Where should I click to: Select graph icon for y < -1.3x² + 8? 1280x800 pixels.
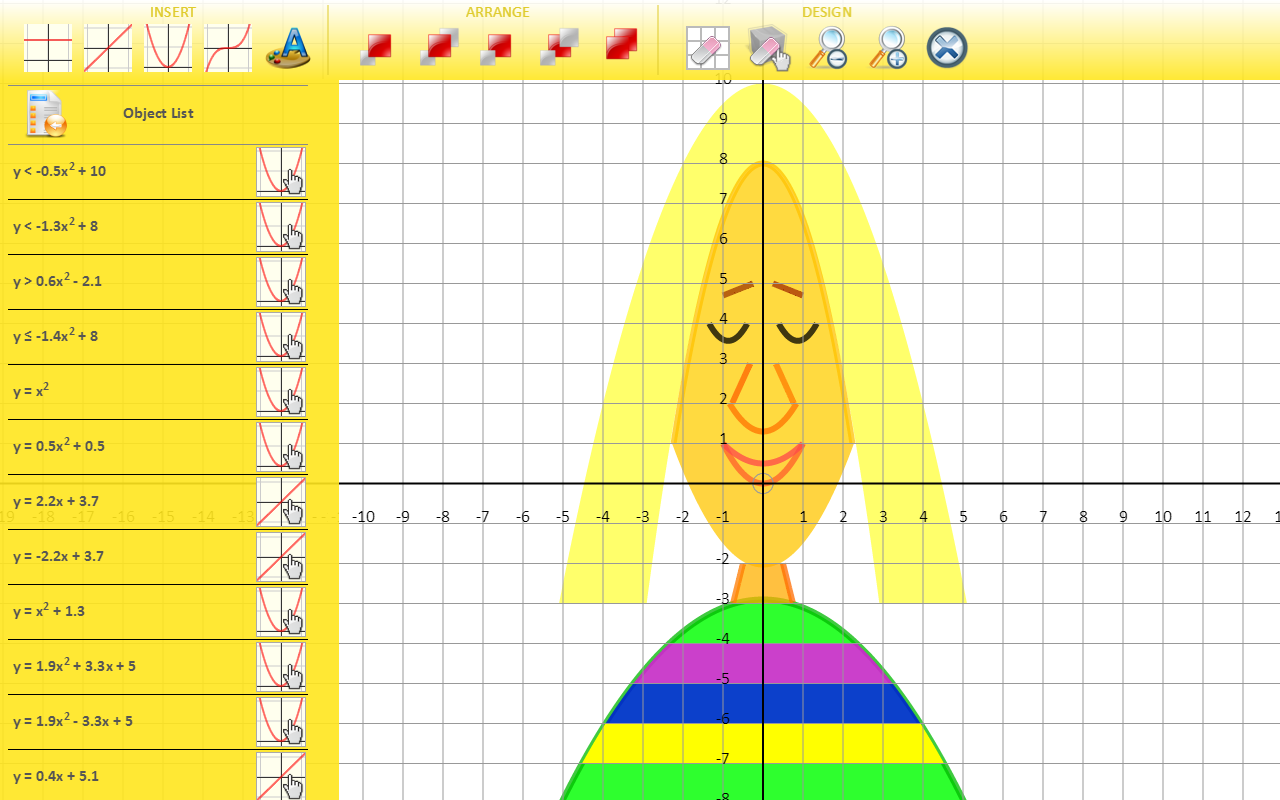click(281, 226)
